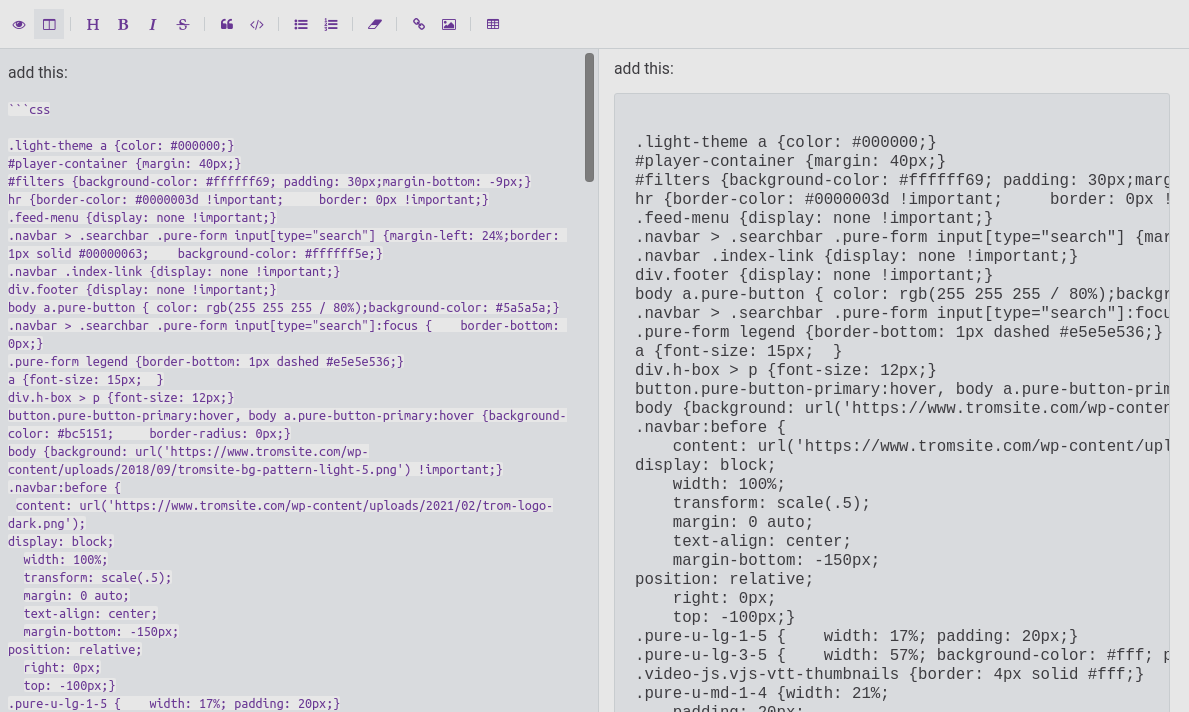This screenshot has height=712, width=1189.
Task: Apply strikethrough formatting
Action: [x=182, y=24]
